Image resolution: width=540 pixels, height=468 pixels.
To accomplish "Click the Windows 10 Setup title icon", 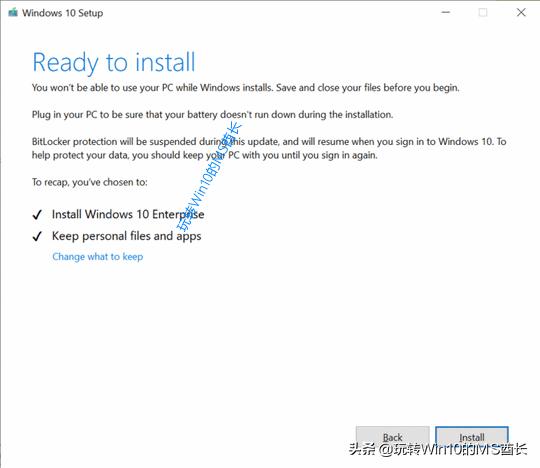I will tap(13, 13).
